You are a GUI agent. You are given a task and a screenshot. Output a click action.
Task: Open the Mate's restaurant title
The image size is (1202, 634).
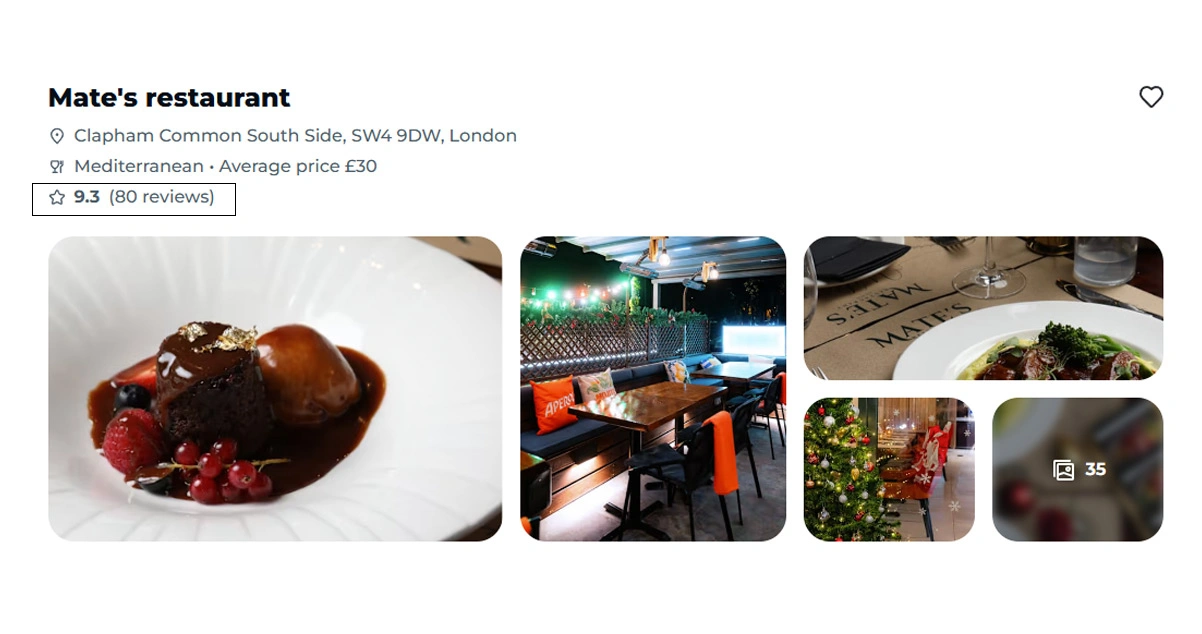(169, 98)
